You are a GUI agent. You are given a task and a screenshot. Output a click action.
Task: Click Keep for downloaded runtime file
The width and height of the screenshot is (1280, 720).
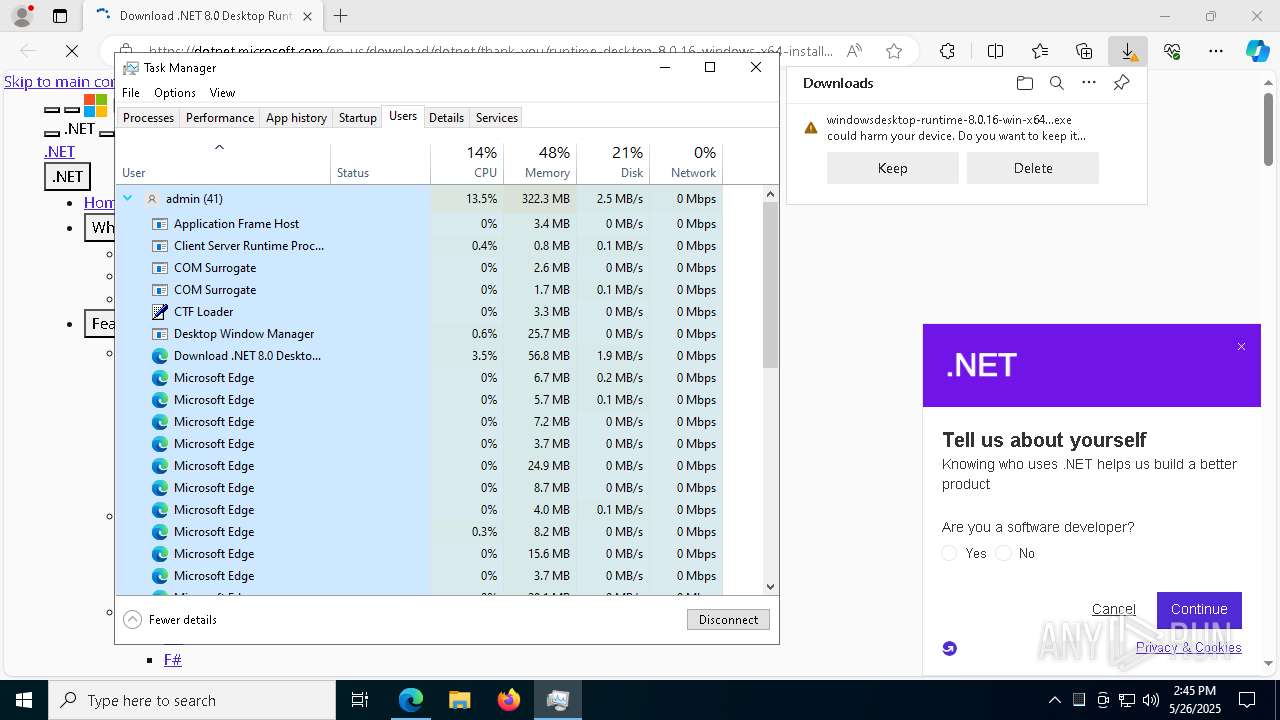(892, 168)
